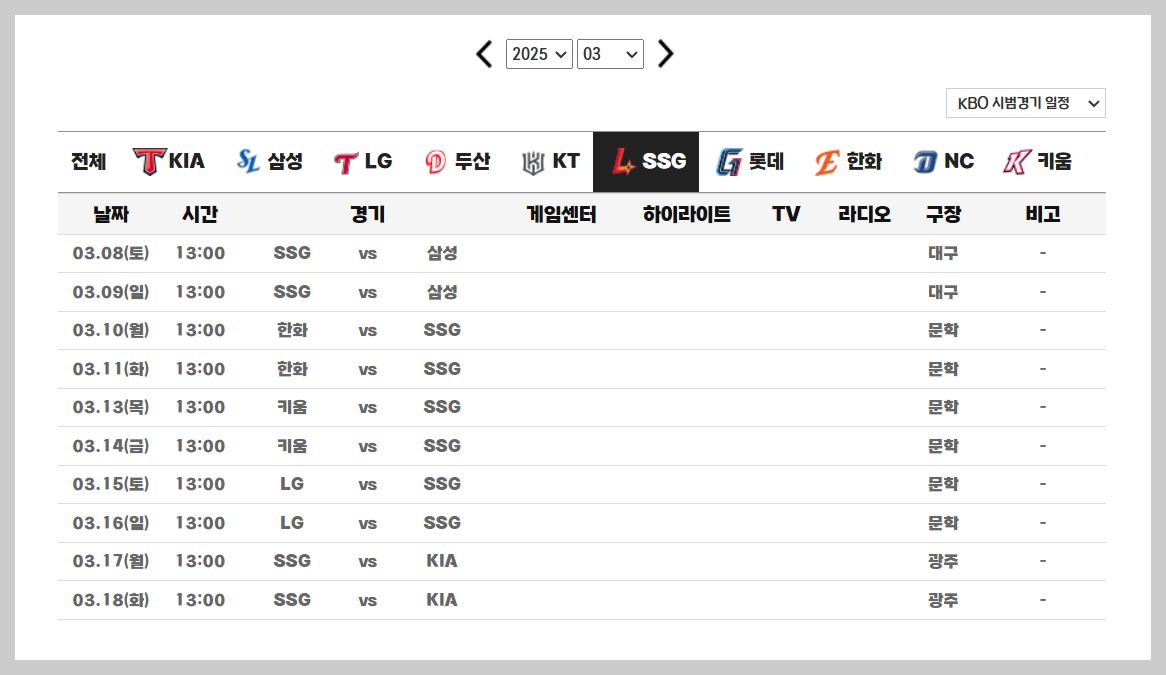Click the 두산 Bears logo icon
The width and height of the screenshot is (1166, 675).
[434, 160]
